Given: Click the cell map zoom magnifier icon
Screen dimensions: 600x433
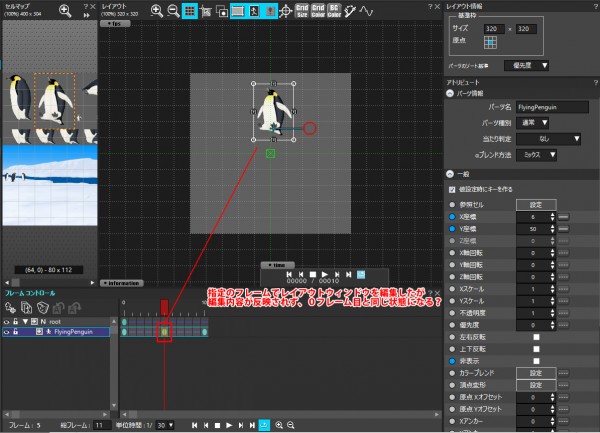Looking at the screenshot, I should pyautogui.click(x=65, y=11).
